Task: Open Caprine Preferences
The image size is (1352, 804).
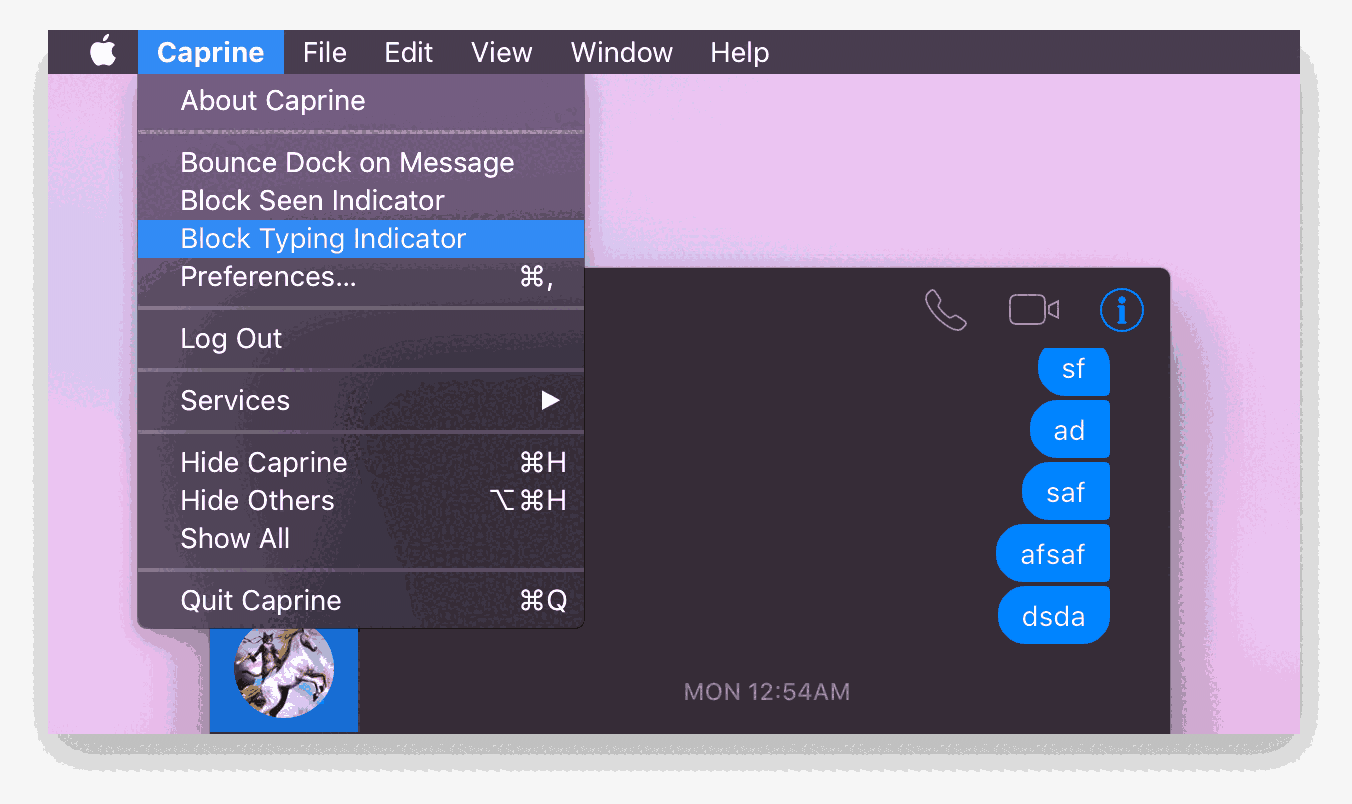Action: [x=267, y=277]
